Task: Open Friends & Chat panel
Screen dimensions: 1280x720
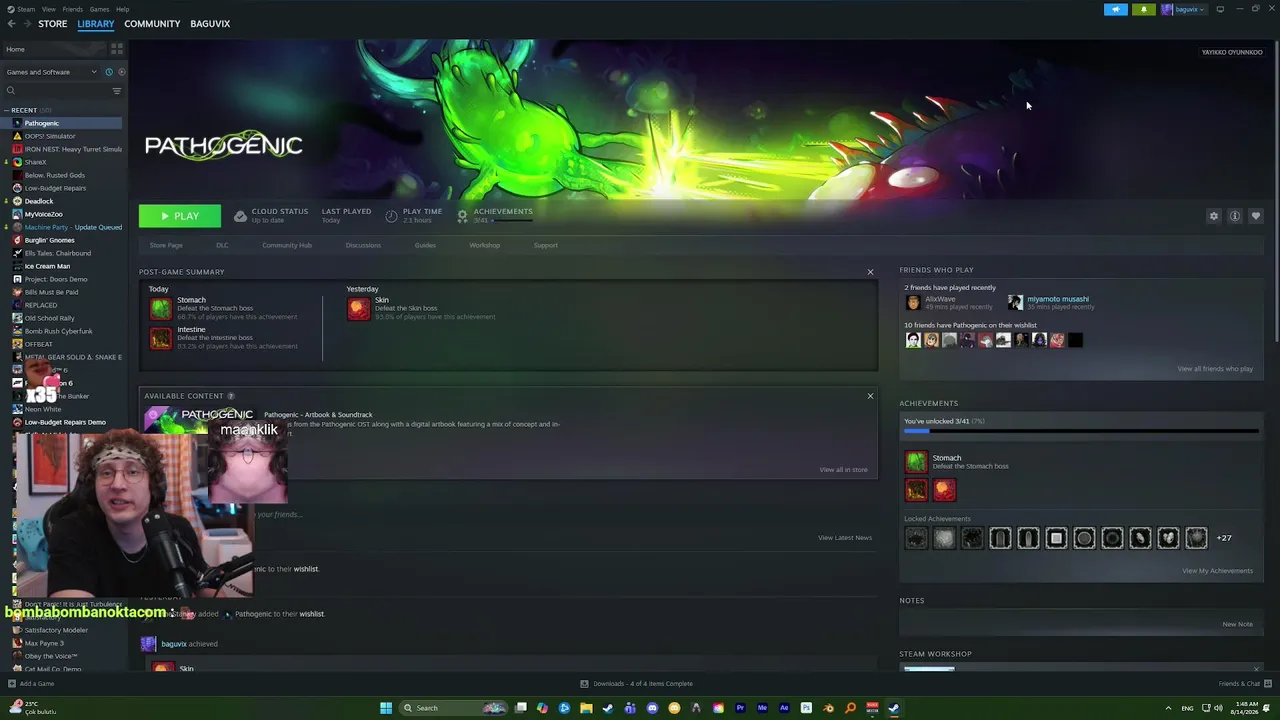Action: pos(1244,684)
